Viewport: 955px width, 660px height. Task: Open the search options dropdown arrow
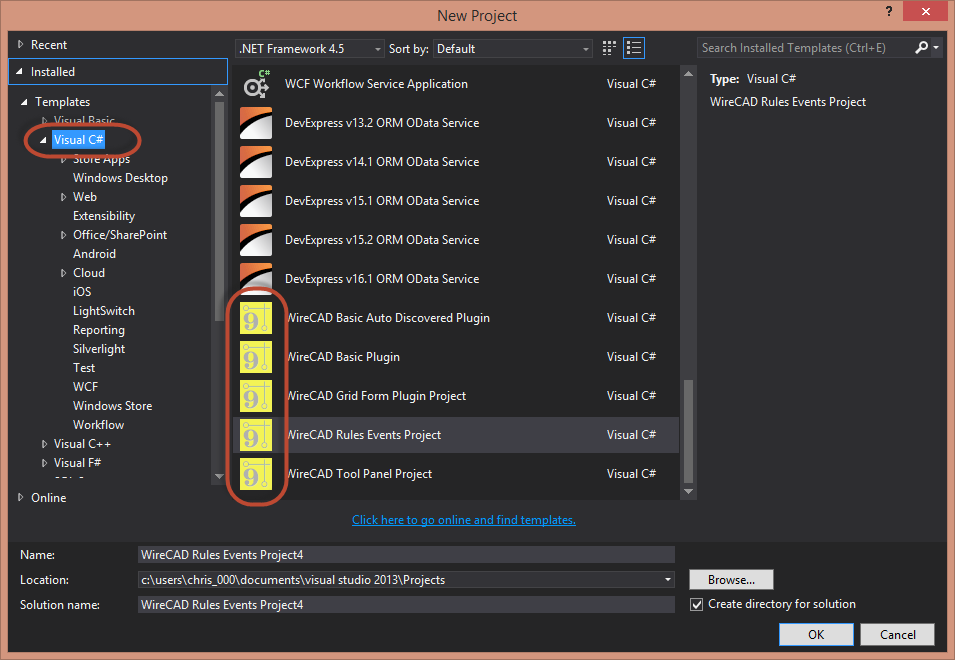pyautogui.click(x=936, y=47)
